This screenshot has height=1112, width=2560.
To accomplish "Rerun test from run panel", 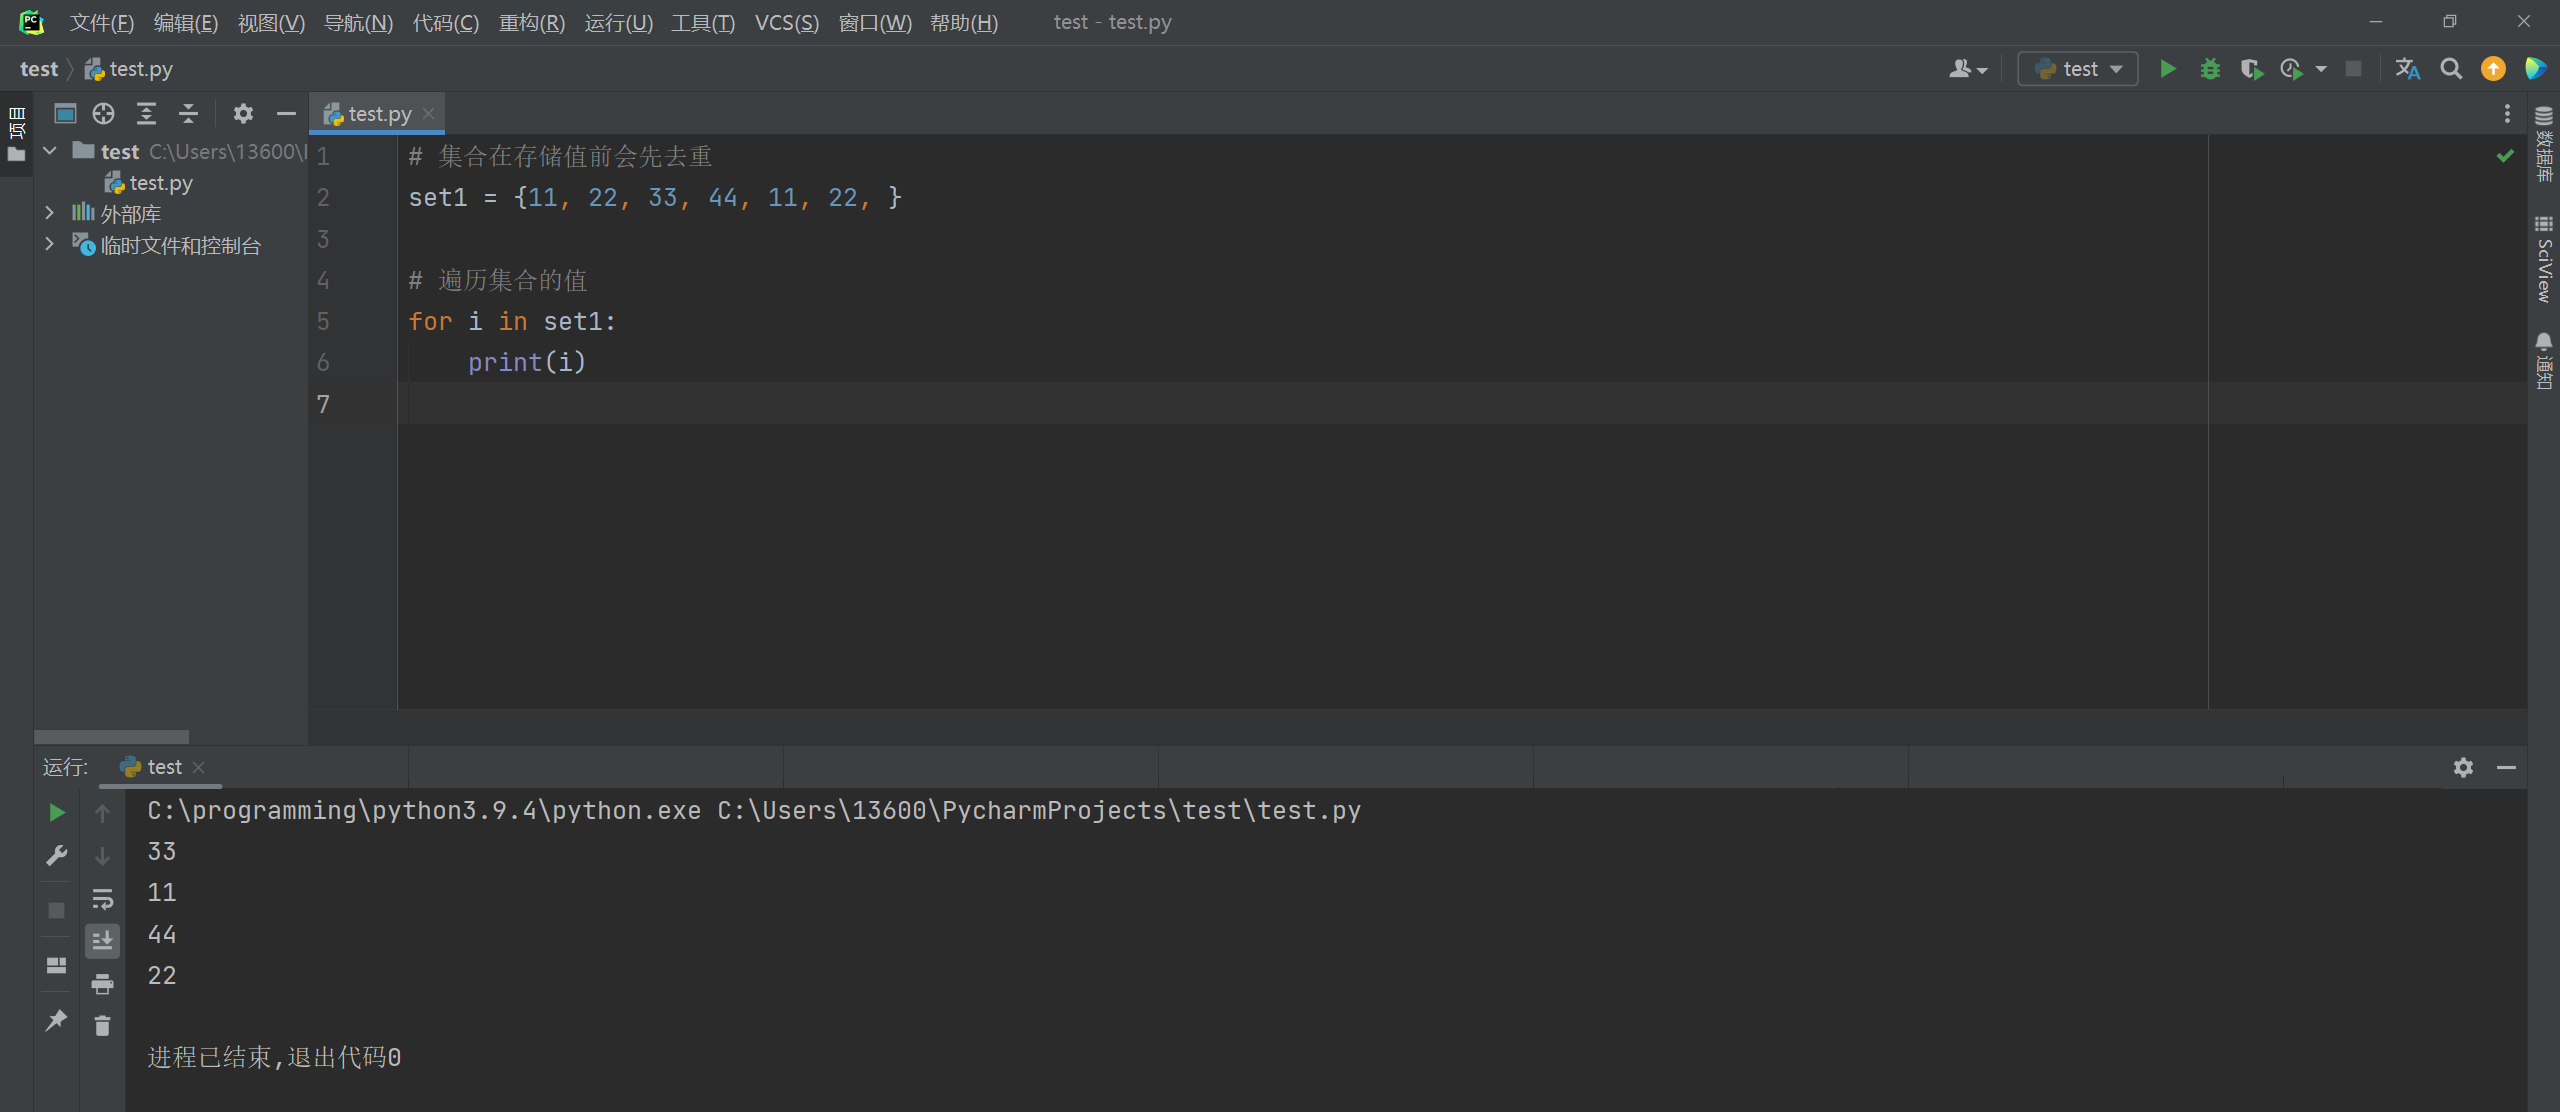I will point(57,813).
